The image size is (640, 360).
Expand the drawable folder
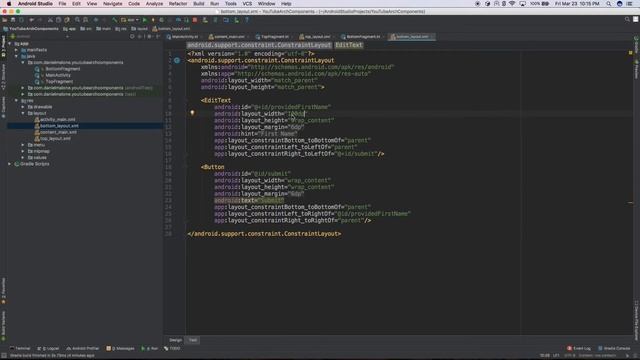pos(23,107)
